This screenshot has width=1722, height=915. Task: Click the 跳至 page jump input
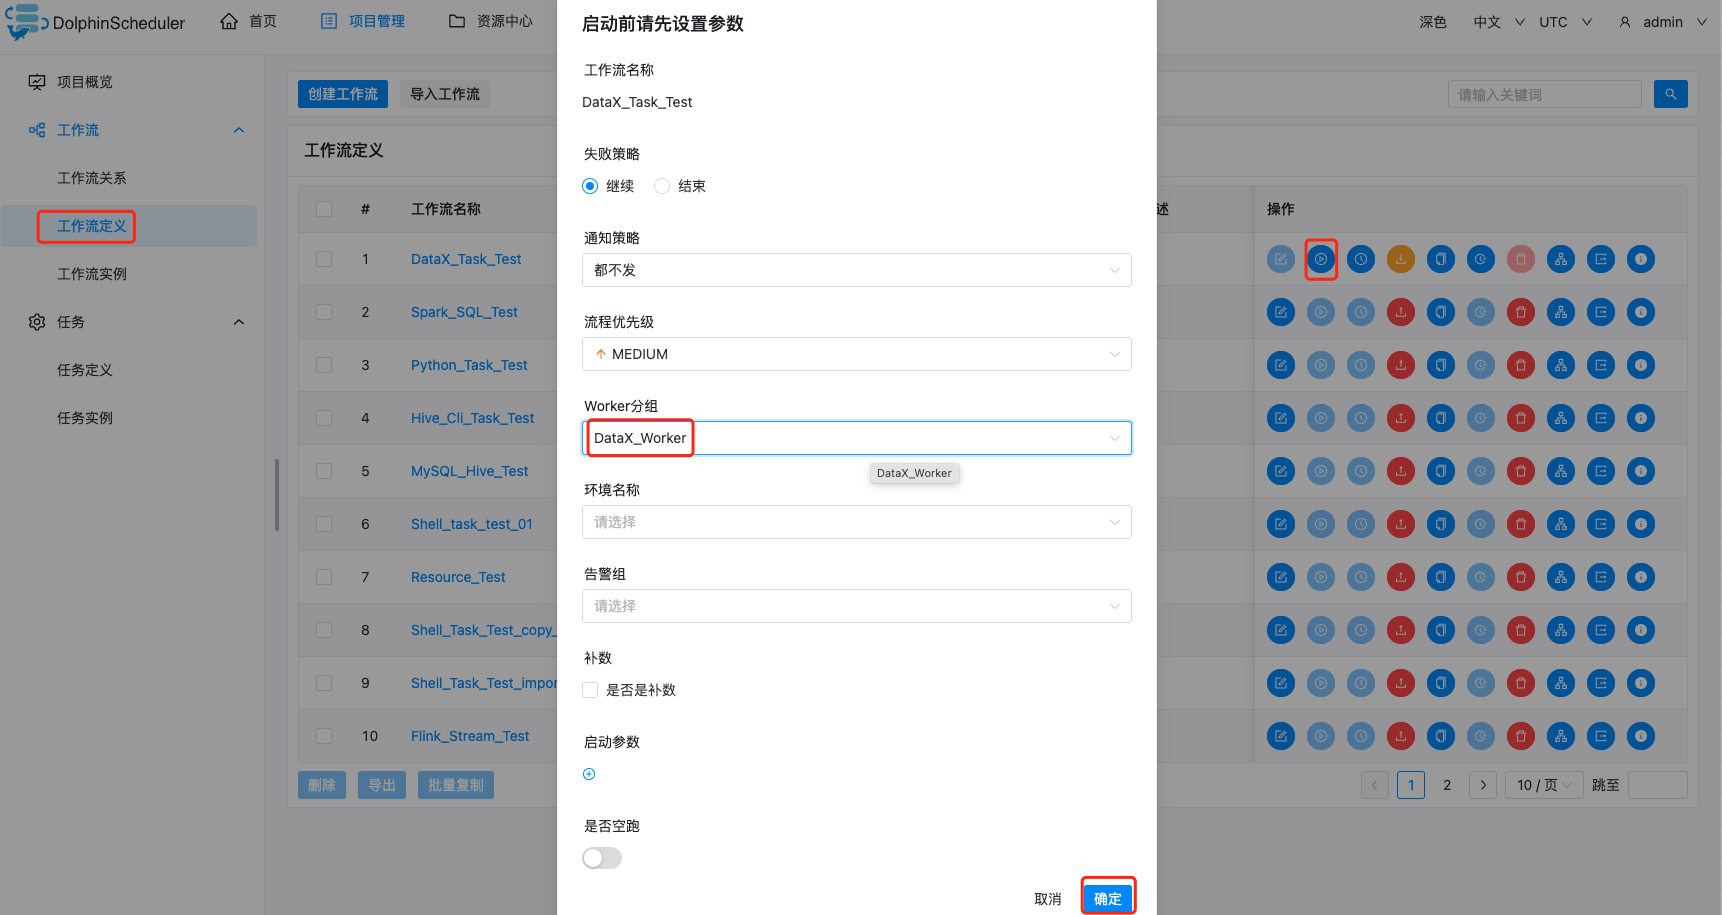[x=1657, y=785]
